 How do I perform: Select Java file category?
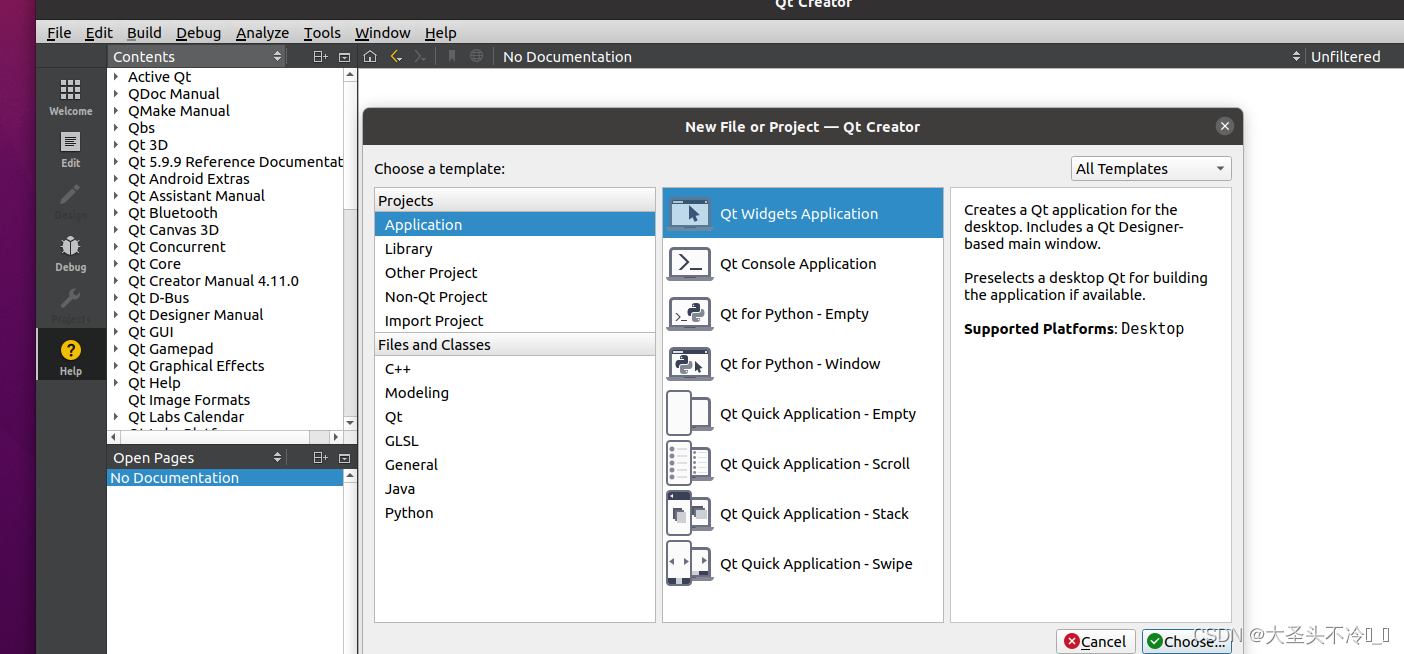coord(515,489)
